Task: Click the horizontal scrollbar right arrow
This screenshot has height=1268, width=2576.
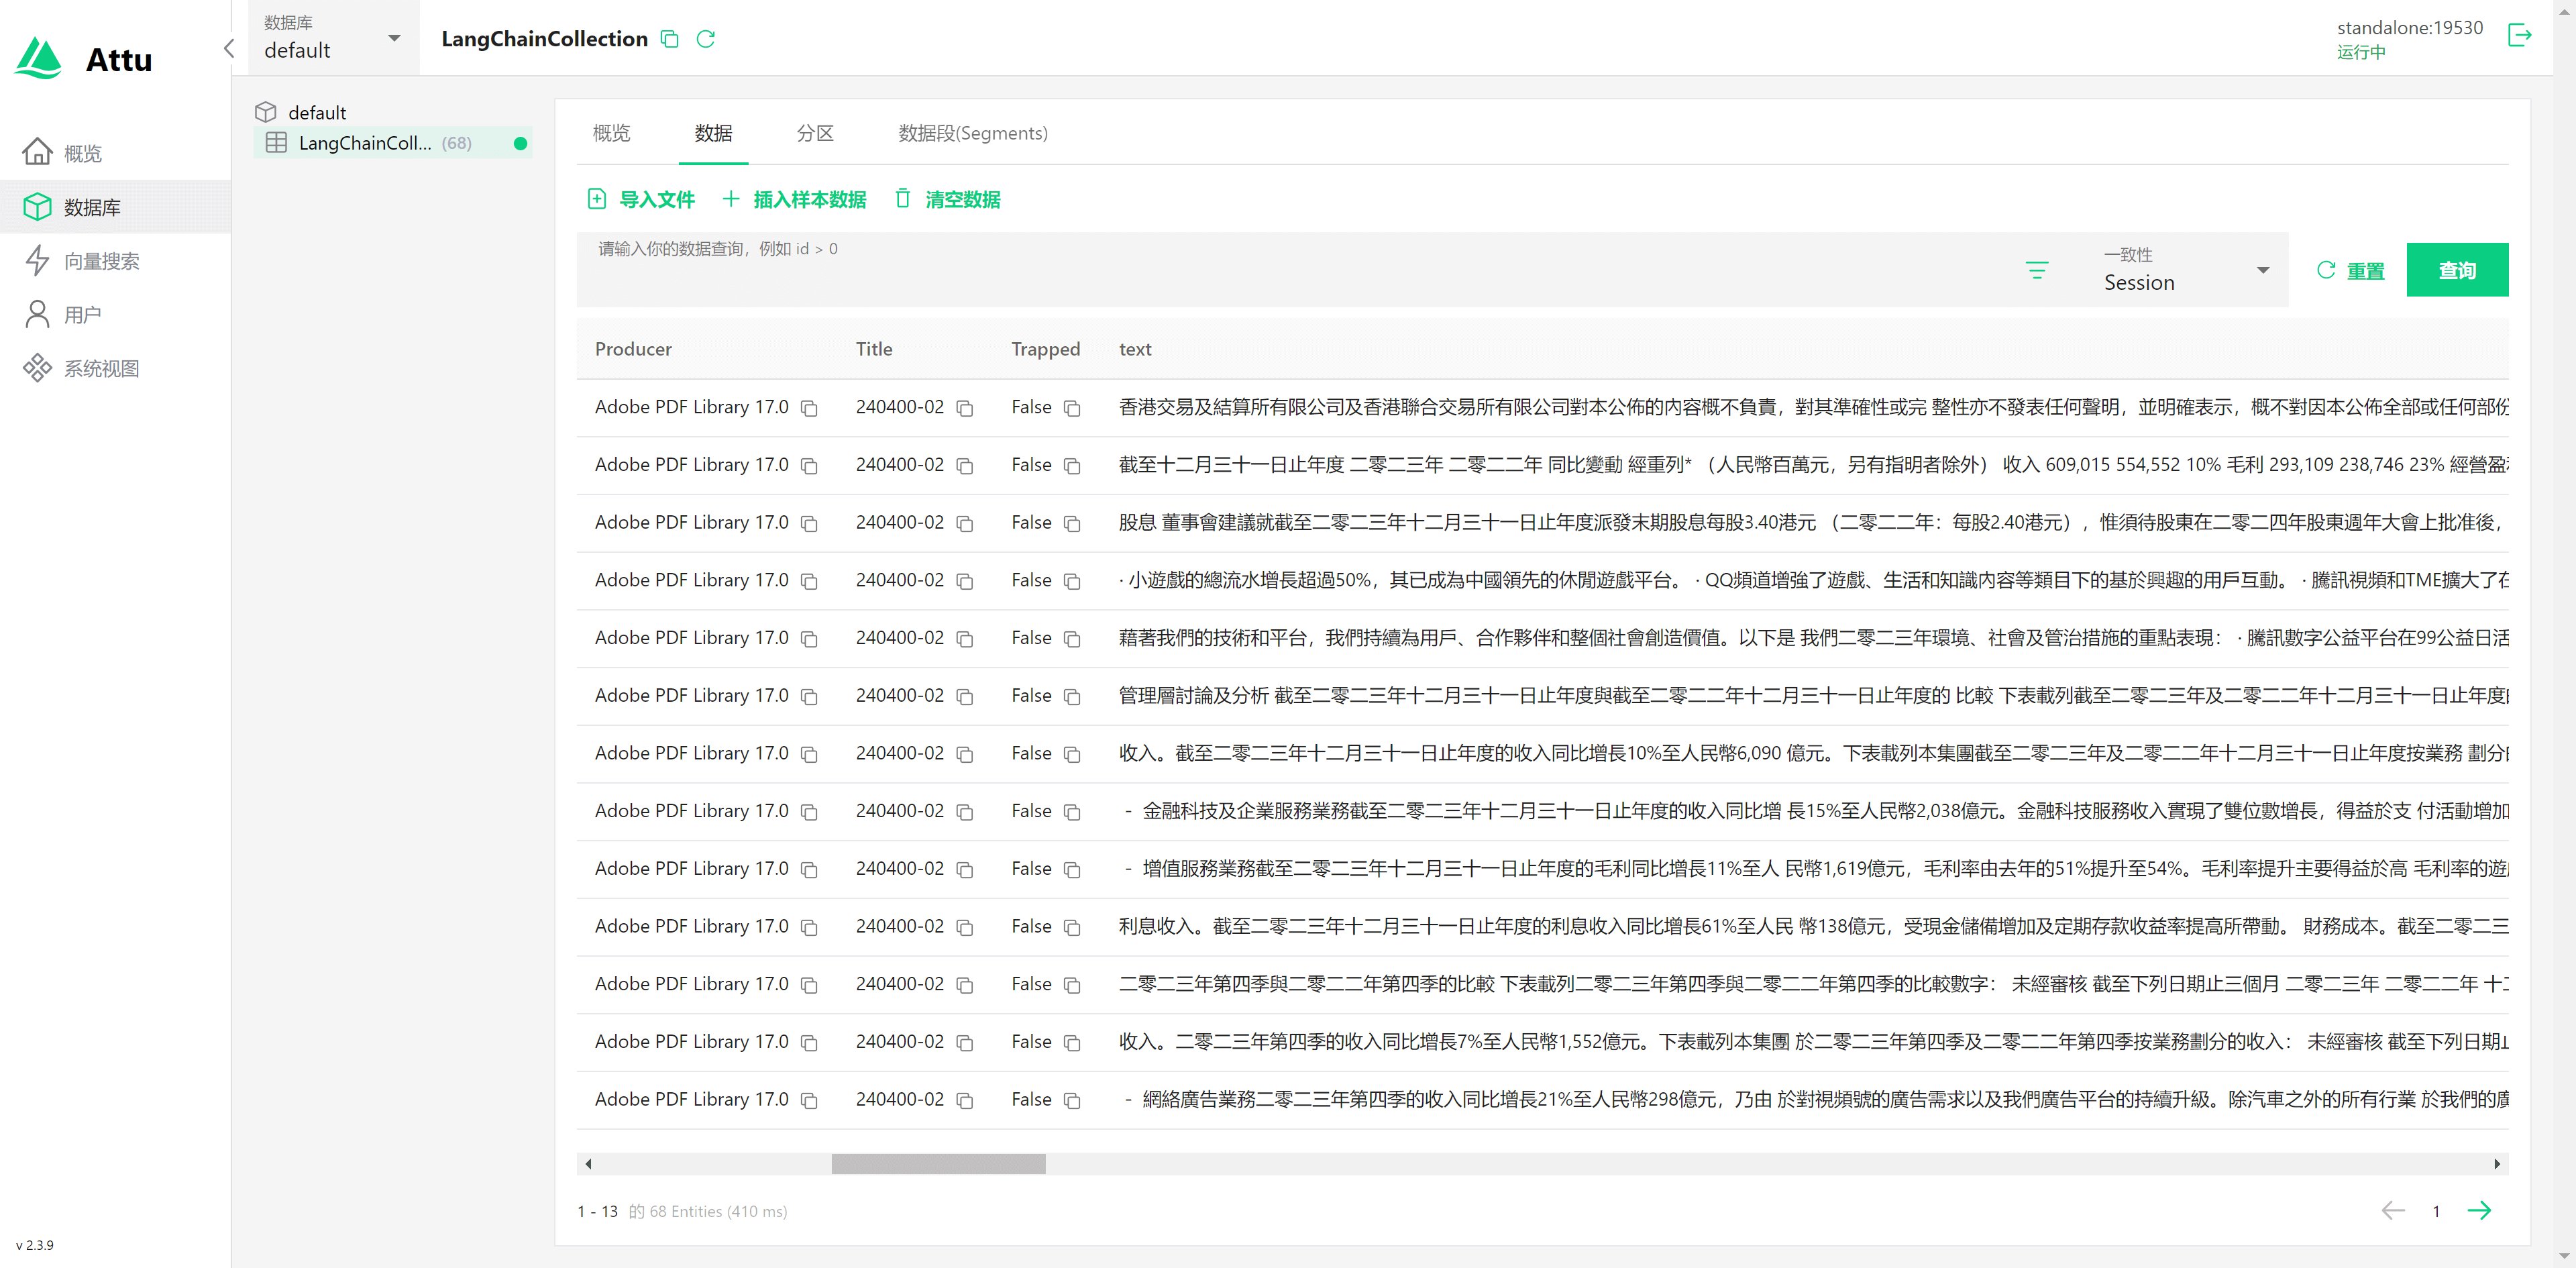Action: pyautogui.click(x=2497, y=1163)
